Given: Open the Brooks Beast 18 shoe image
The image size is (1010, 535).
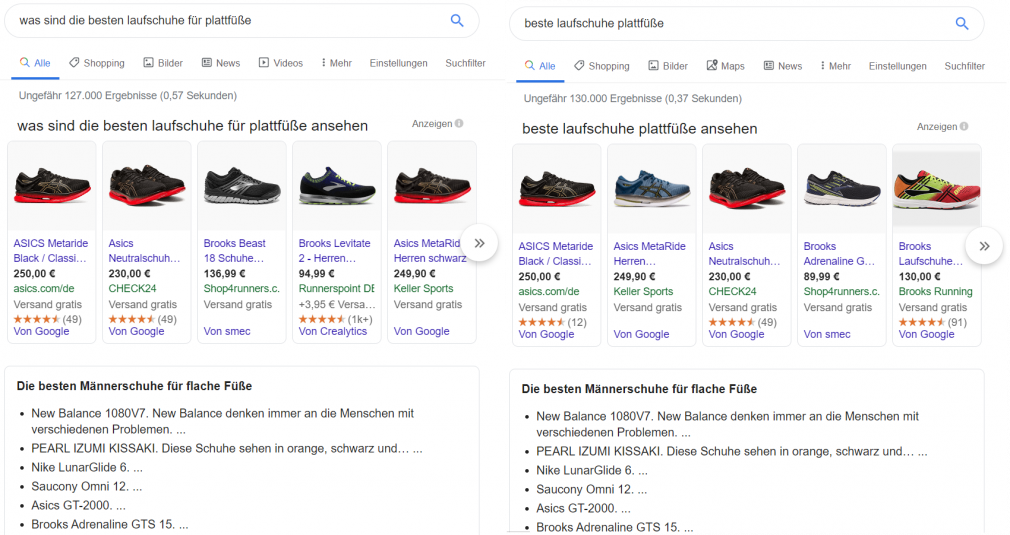Looking at the screenshot, I should [x=242, y=187].
